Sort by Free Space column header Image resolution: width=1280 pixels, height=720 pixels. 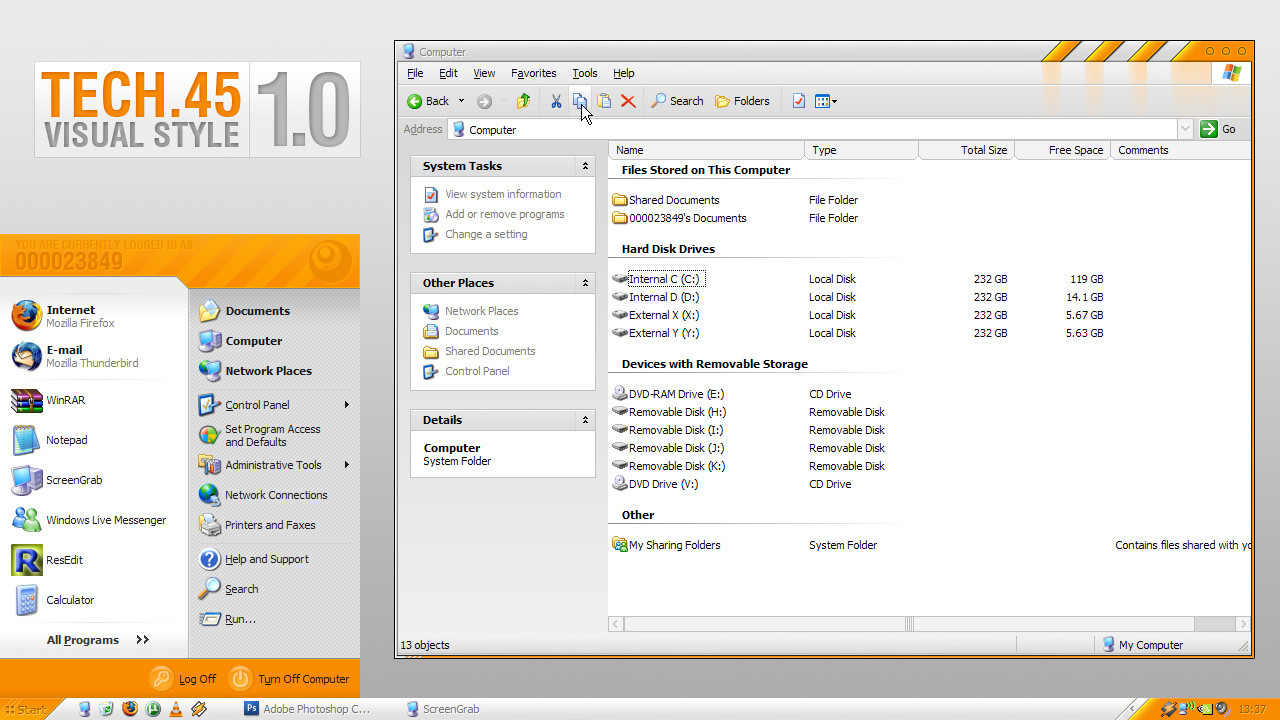click(1061, 150)
